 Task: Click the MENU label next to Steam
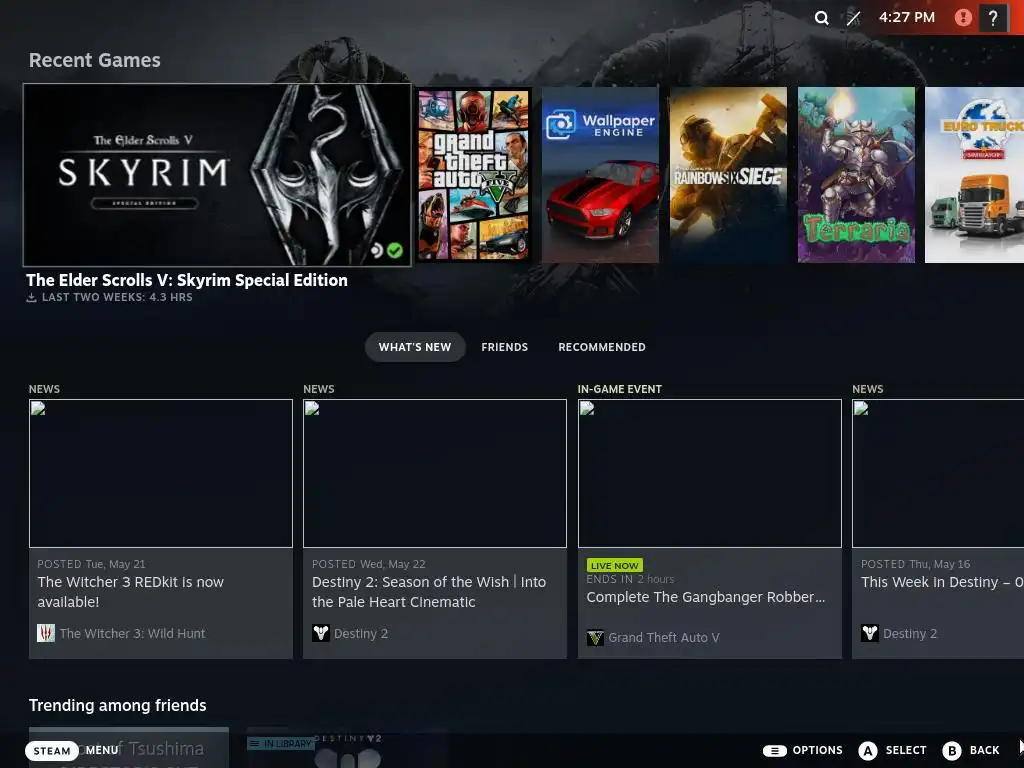(102, 750)
